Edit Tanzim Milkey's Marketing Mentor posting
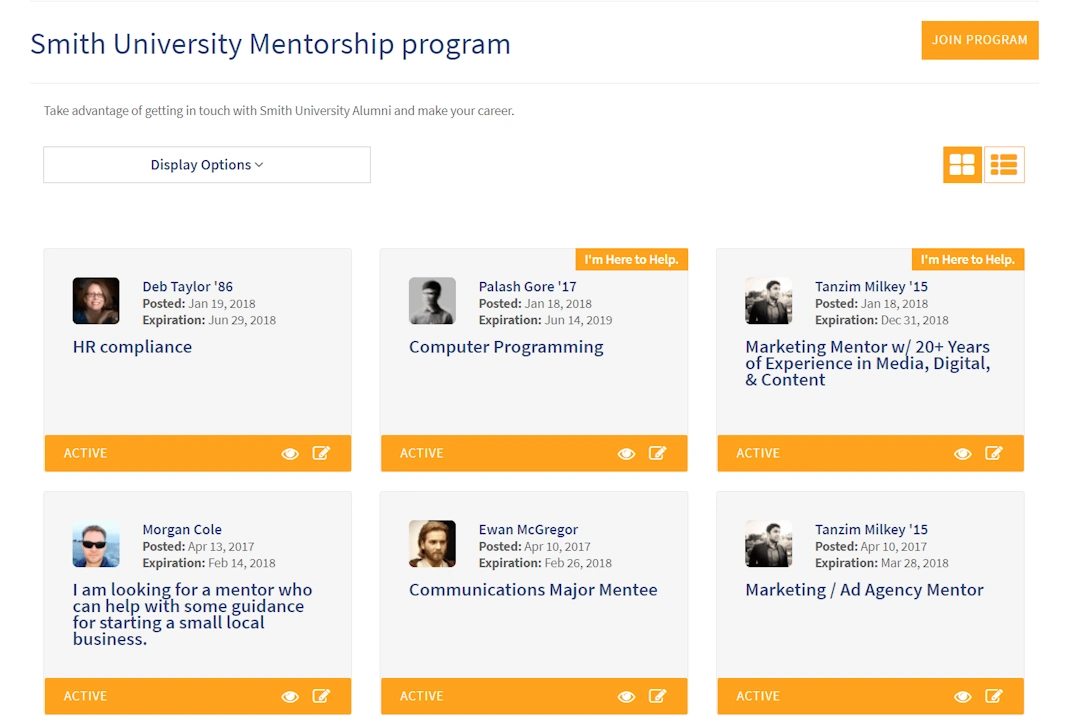Screen dimensions: 1080x725 point(993,453)
